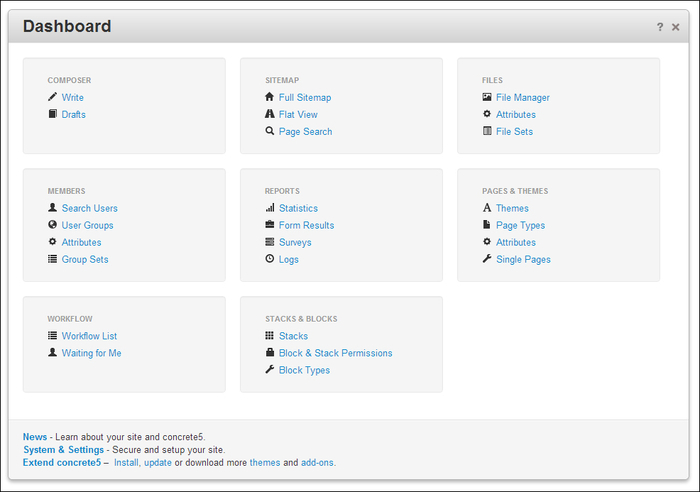Click the person icon beside Waiting for Me
The height and width of the screenshot is (492, 700).
pos(52,352)
